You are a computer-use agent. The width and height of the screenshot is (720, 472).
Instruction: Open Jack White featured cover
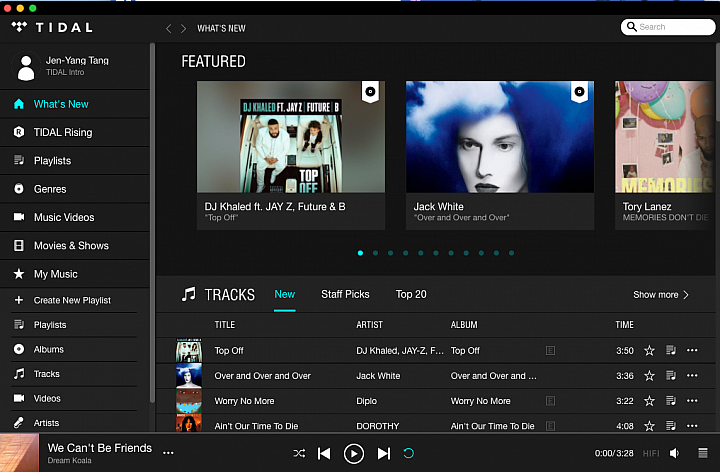(500, 137)
